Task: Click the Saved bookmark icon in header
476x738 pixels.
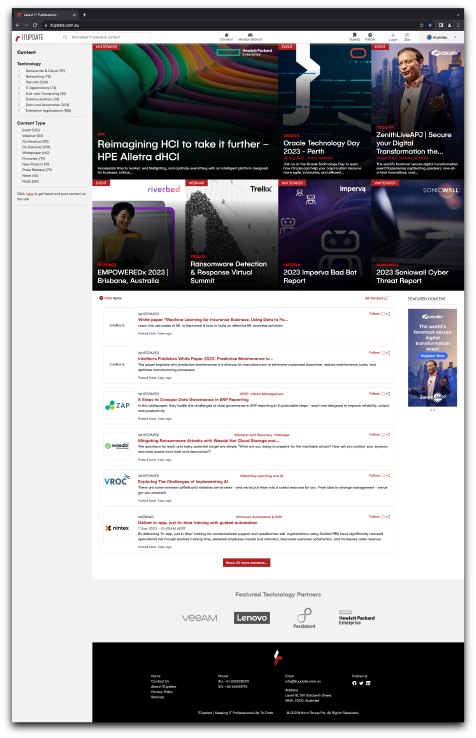Action: pyautogui.click(x=355, y=37)
